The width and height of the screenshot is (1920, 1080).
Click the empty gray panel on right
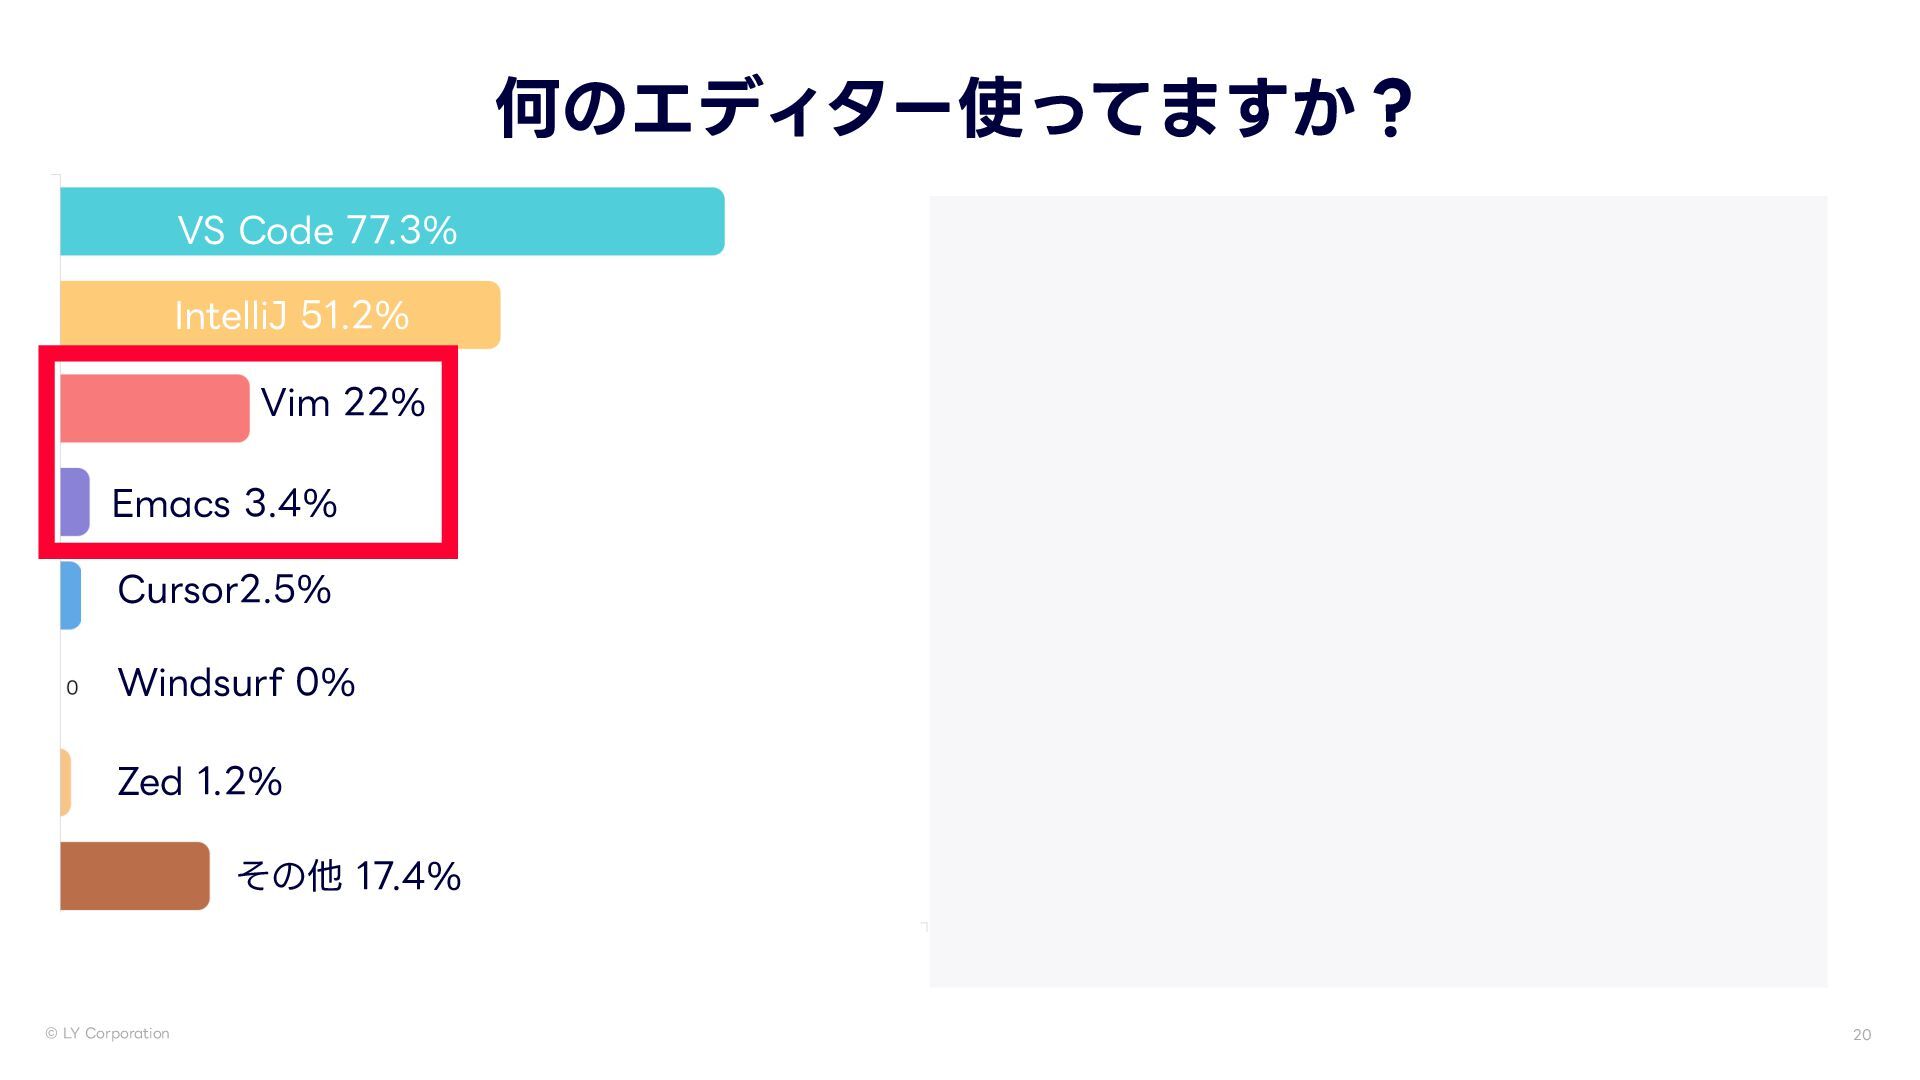pos(1378,590)
